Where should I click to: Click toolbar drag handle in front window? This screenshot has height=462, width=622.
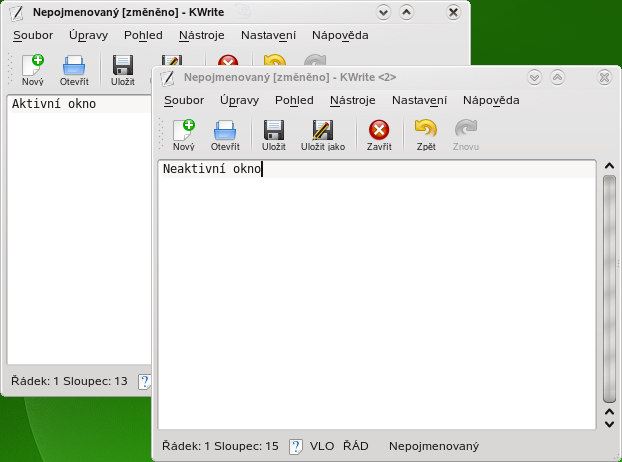161,134
